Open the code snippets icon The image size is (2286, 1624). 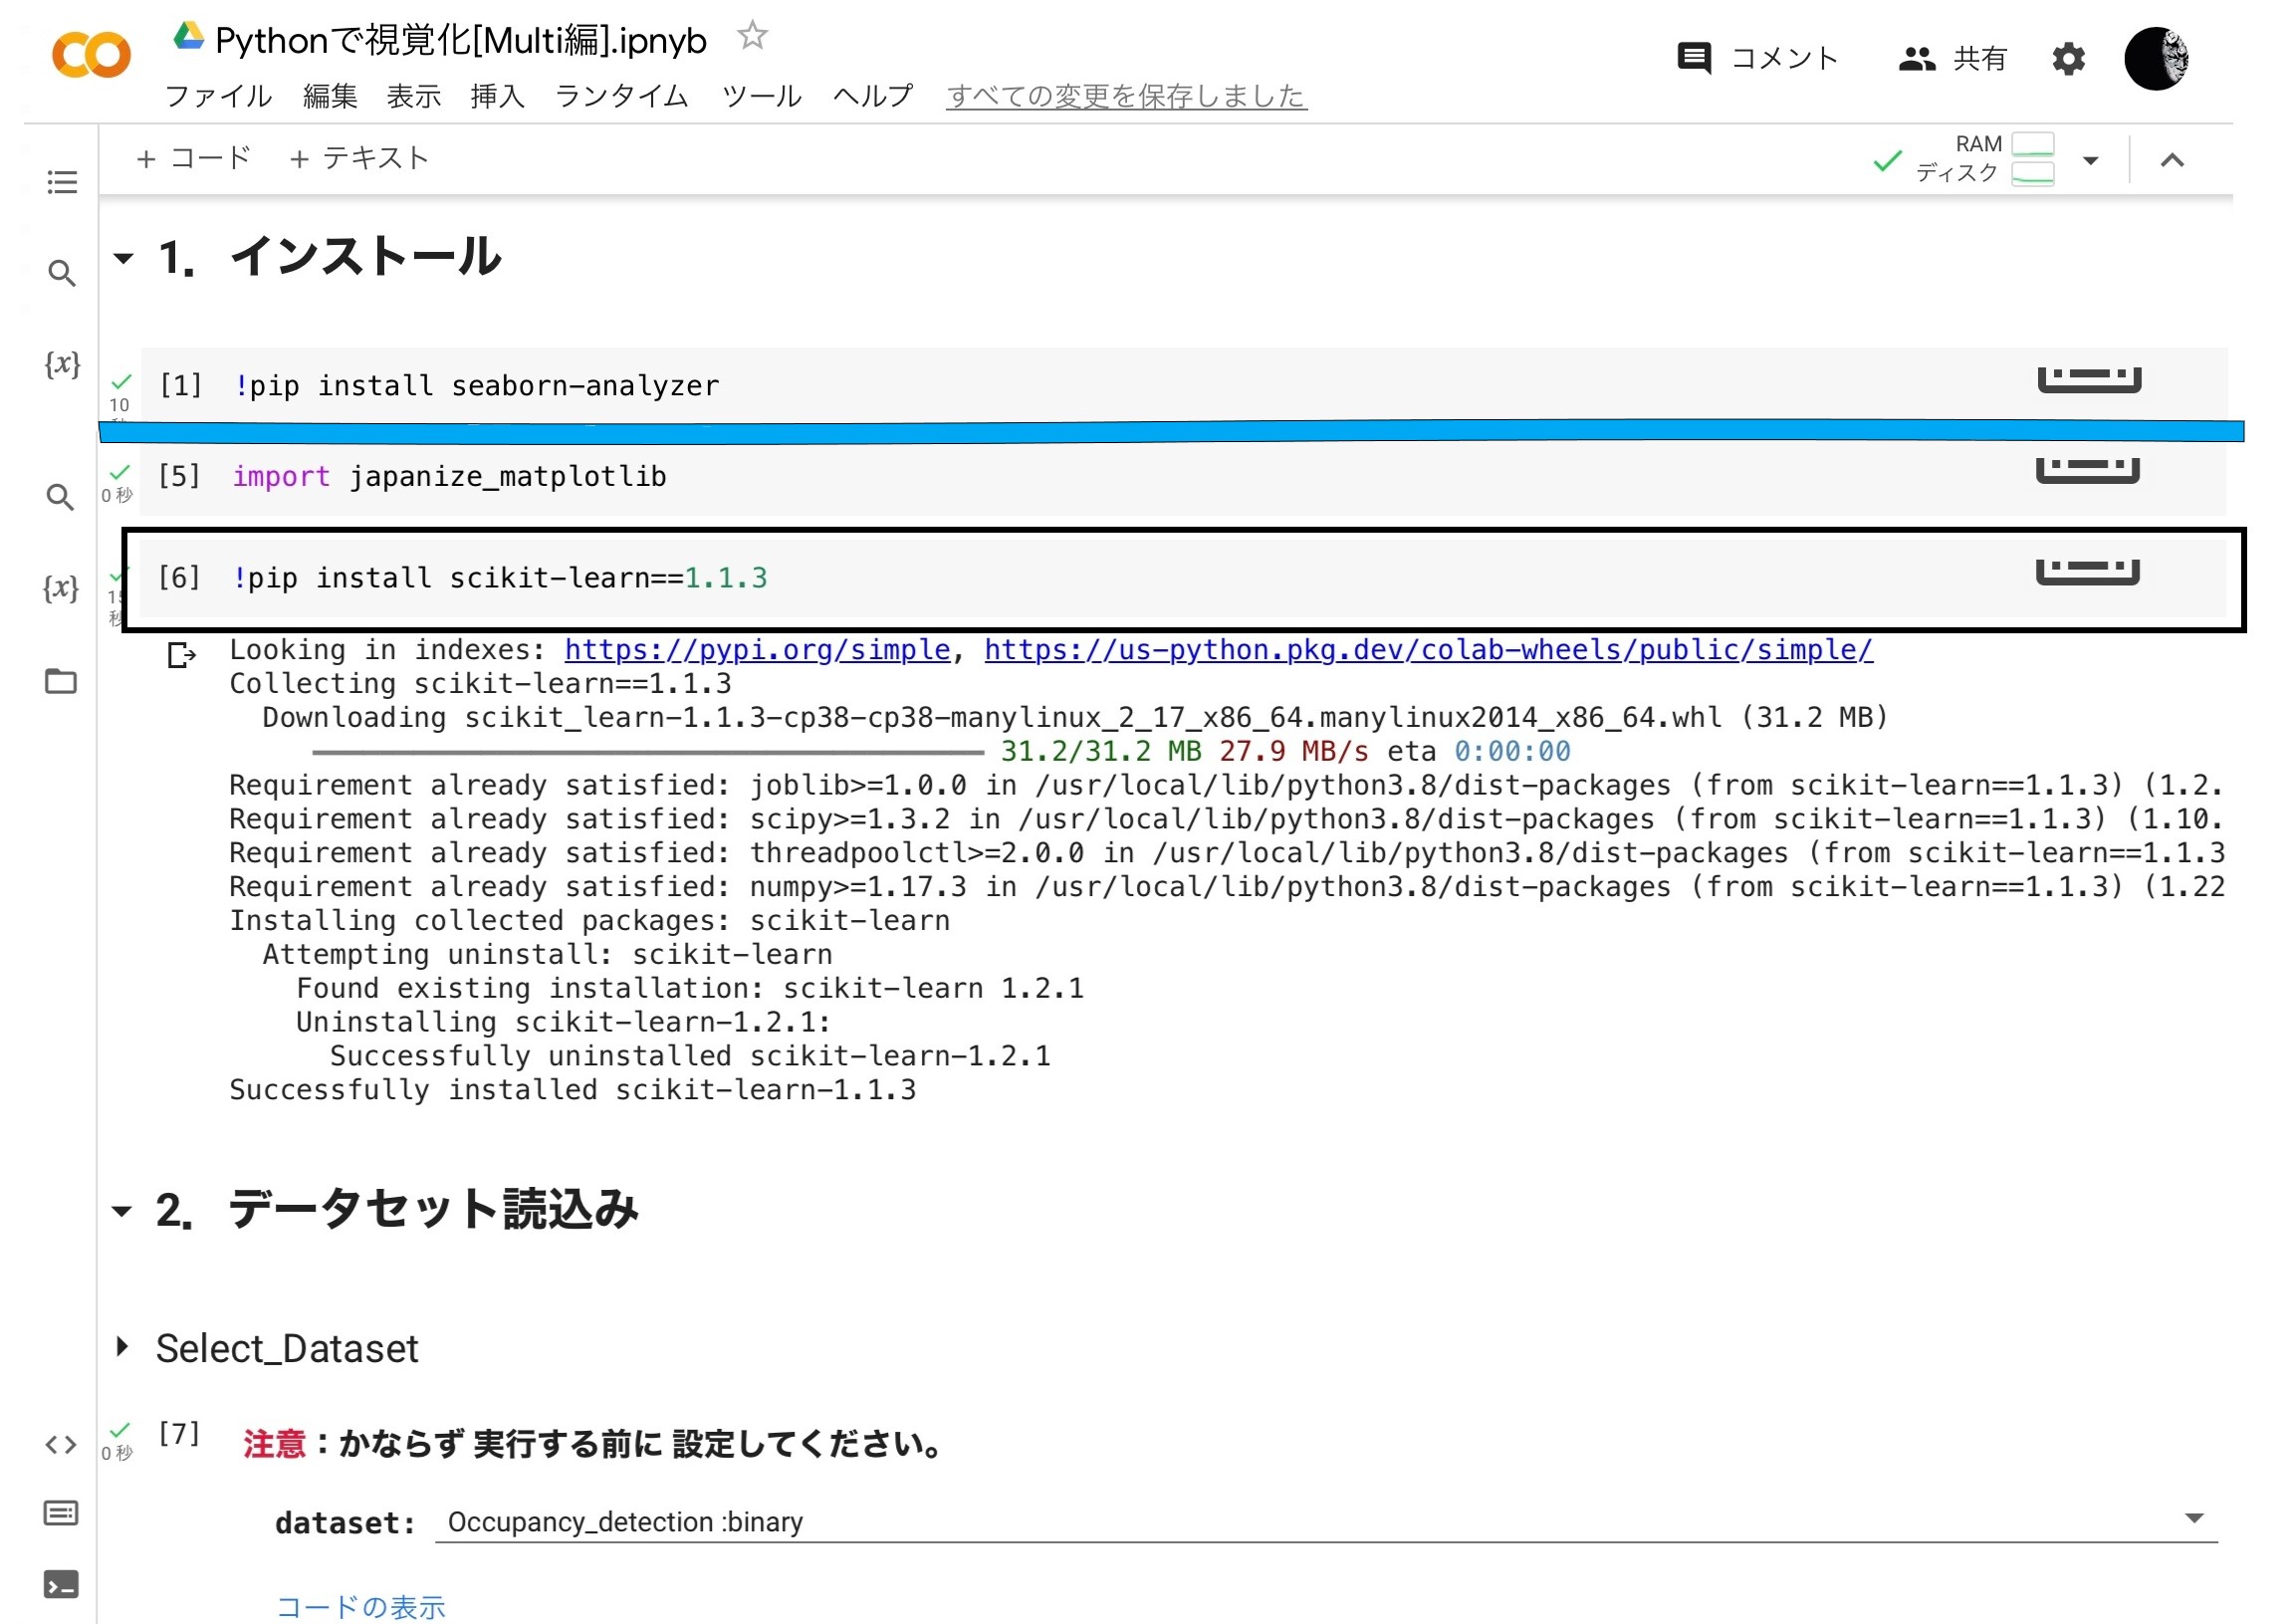coord(61,1444)
